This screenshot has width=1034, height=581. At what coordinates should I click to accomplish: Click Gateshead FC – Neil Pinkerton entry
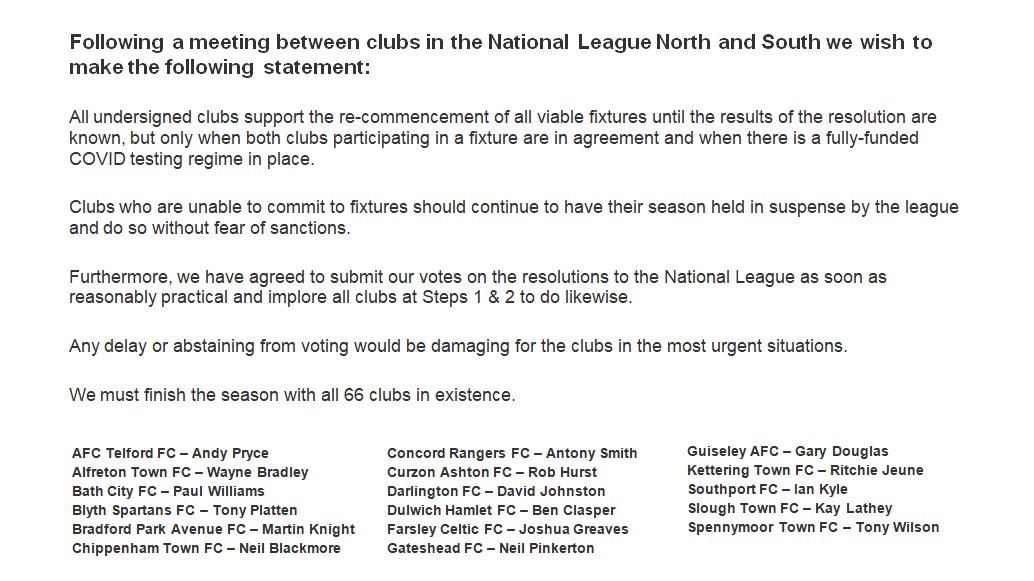(491, 549)
